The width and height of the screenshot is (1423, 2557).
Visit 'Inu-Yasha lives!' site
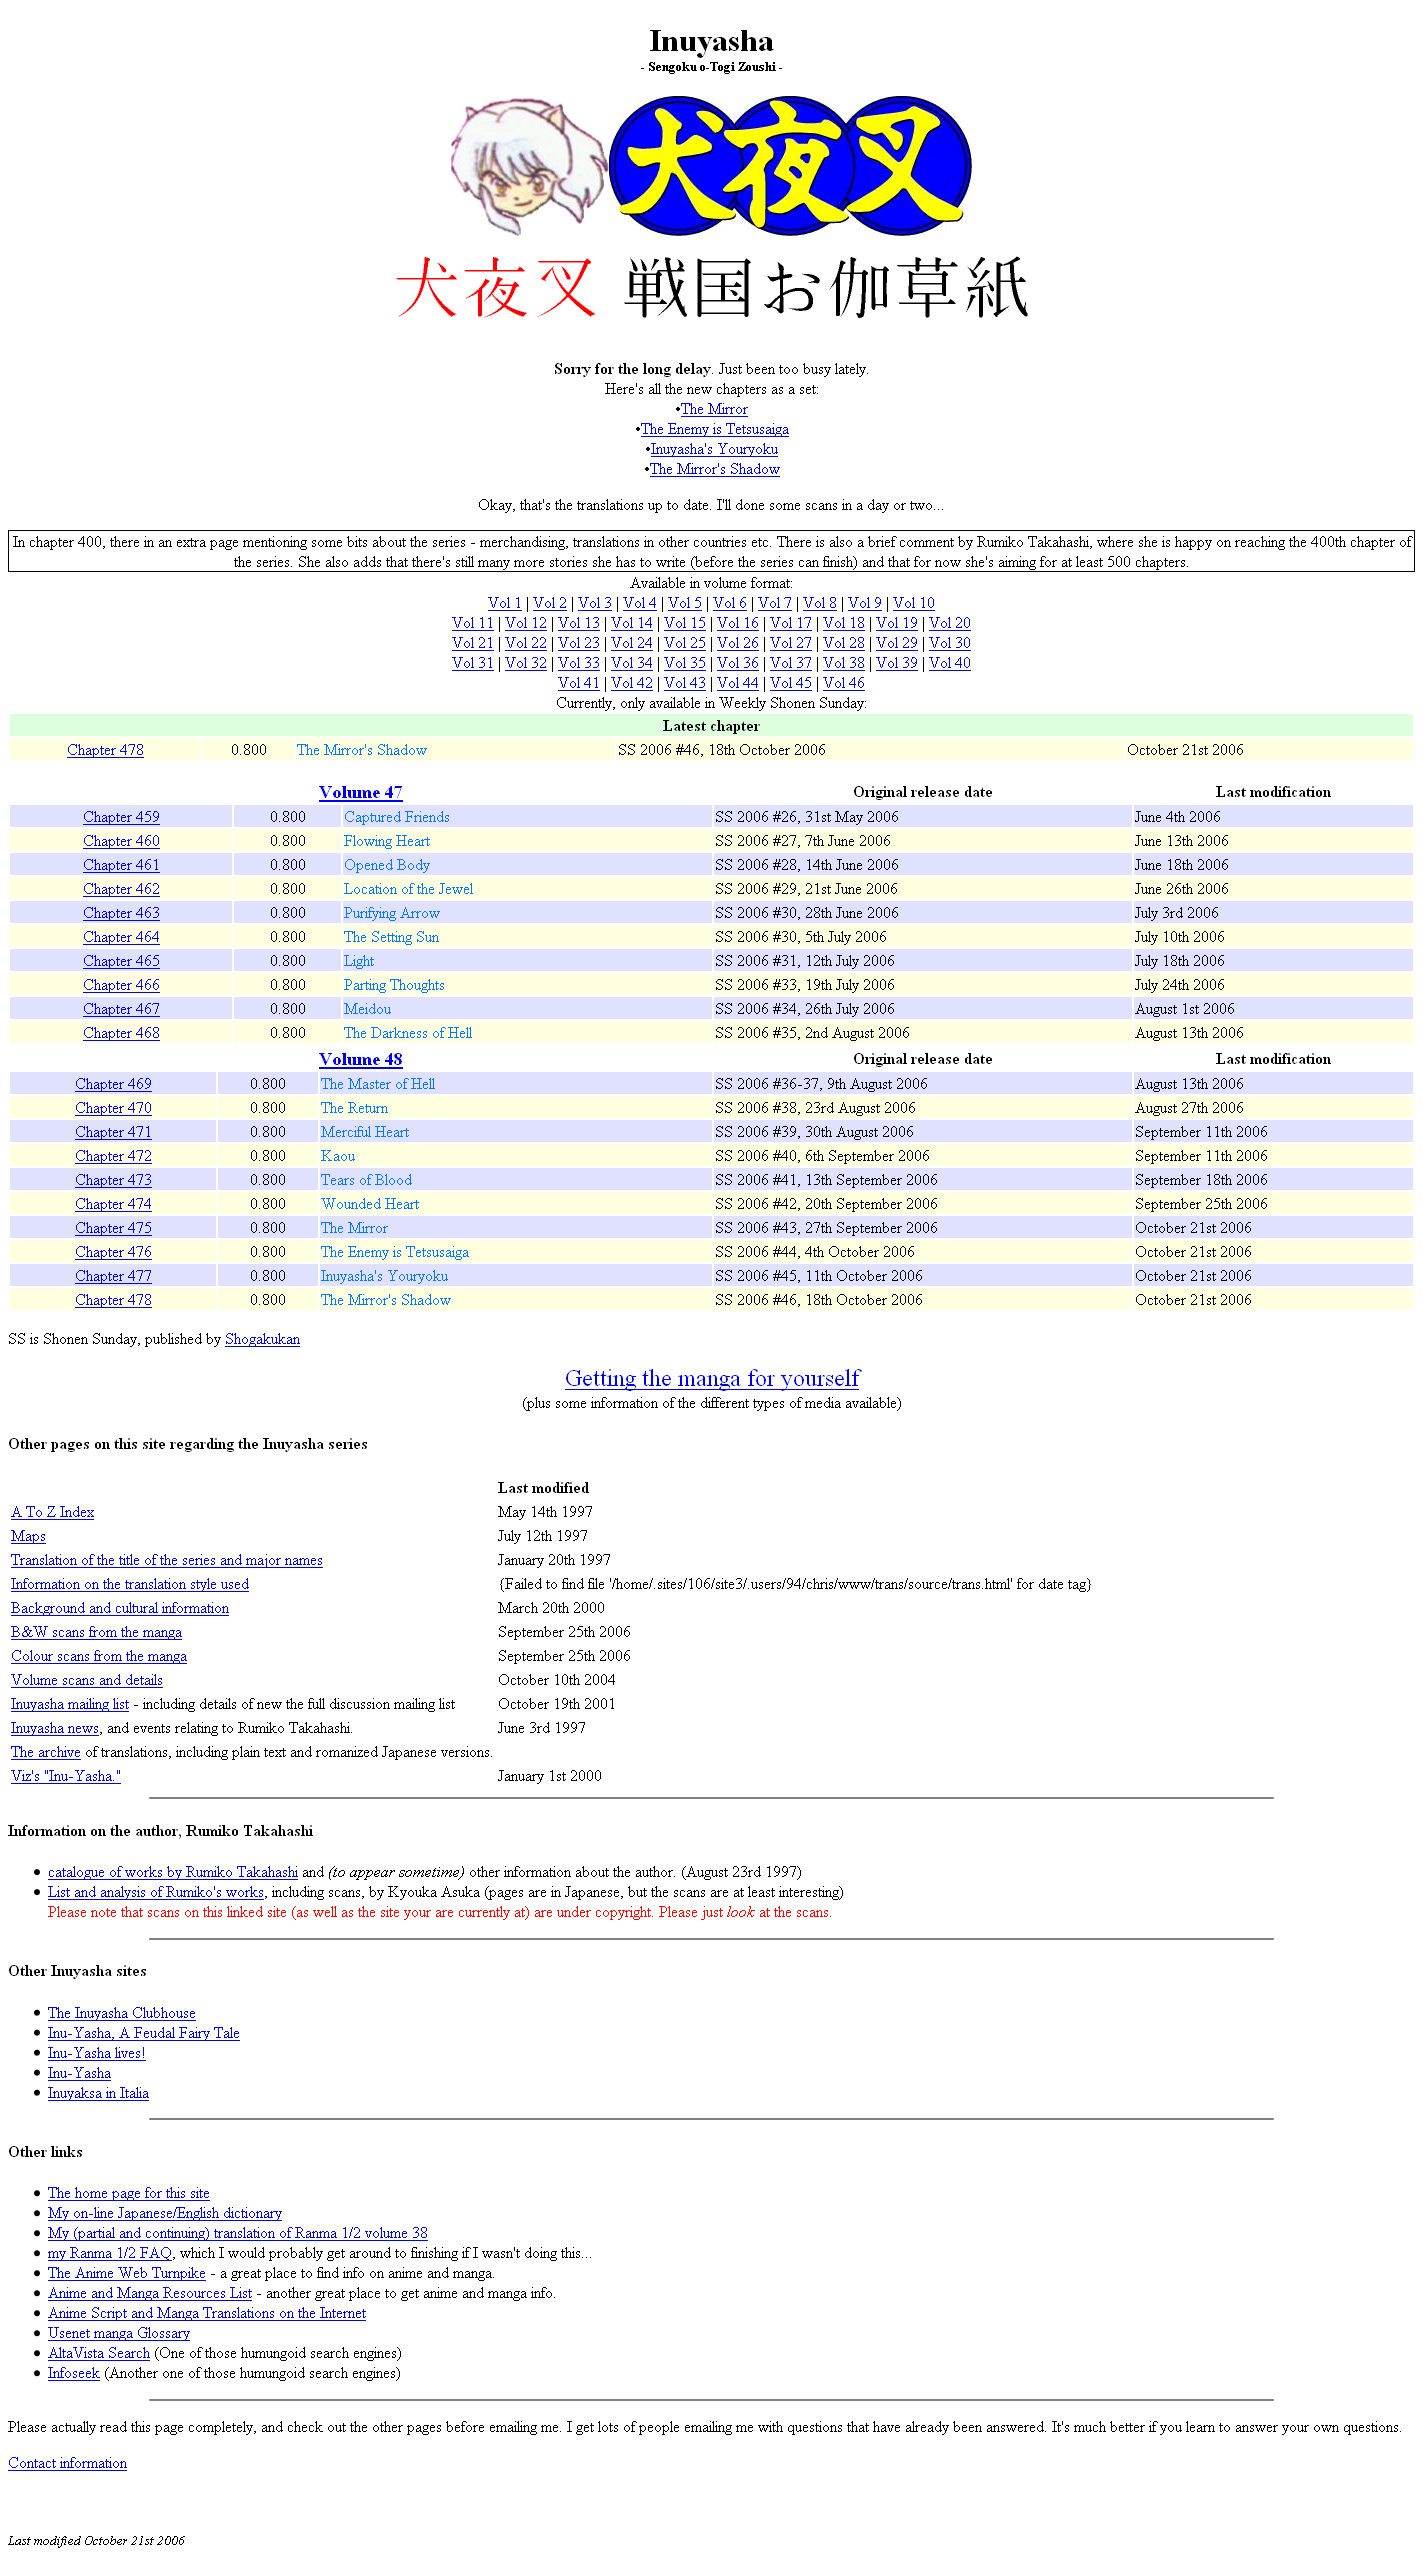pos(97,2053)
